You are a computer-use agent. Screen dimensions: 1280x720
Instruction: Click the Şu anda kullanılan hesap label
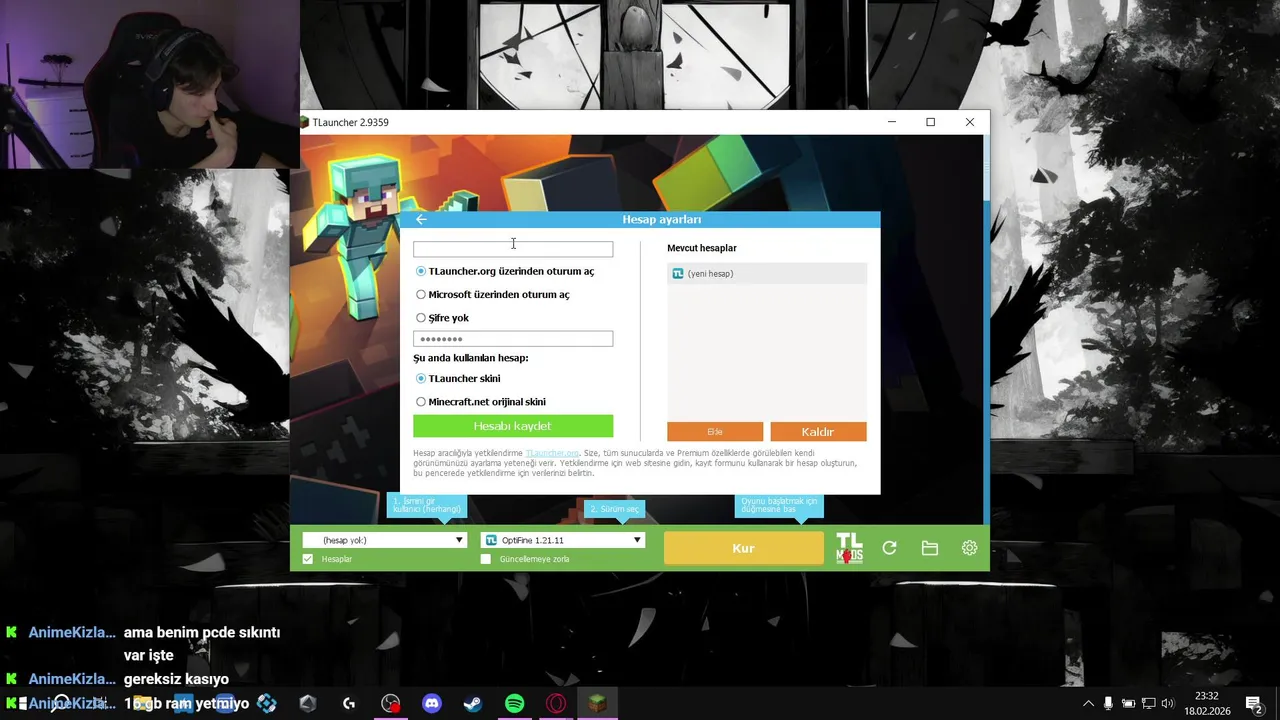pos(471,358)
